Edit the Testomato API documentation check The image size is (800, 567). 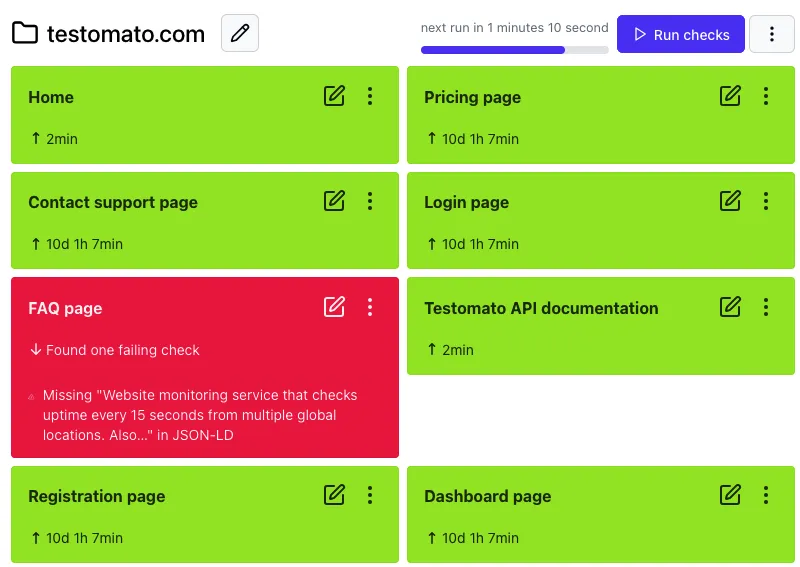[730, 307]
